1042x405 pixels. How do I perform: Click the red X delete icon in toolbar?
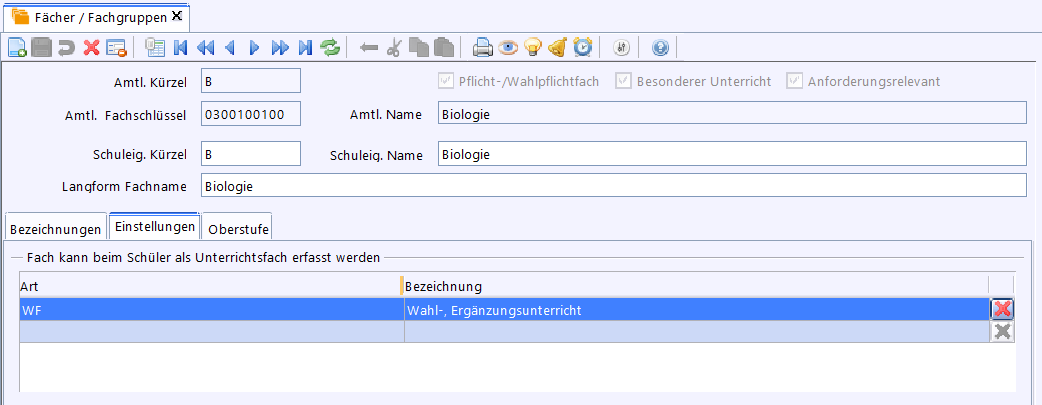point(91,47)
